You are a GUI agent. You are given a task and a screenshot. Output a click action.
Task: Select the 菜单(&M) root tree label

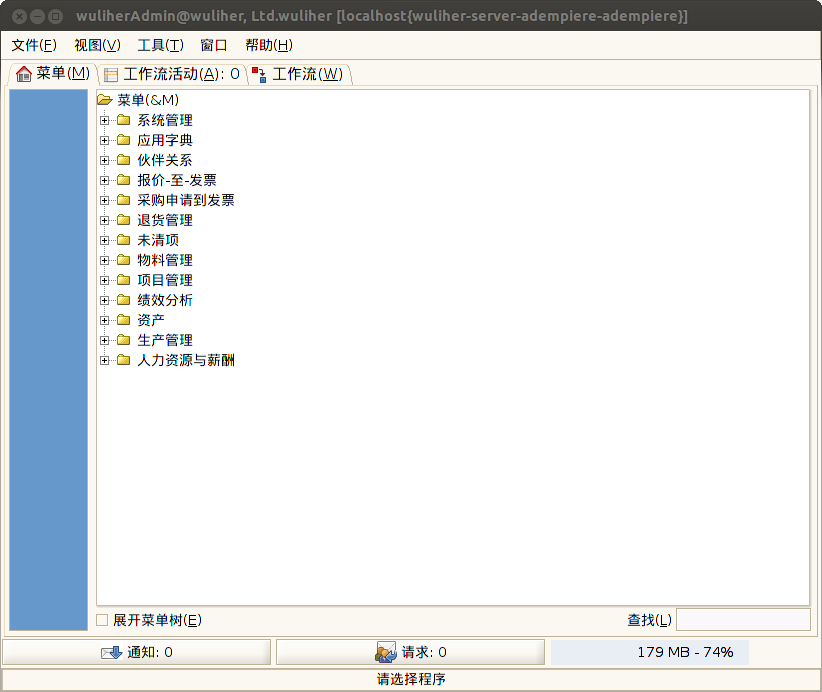[x=148, y=100]
